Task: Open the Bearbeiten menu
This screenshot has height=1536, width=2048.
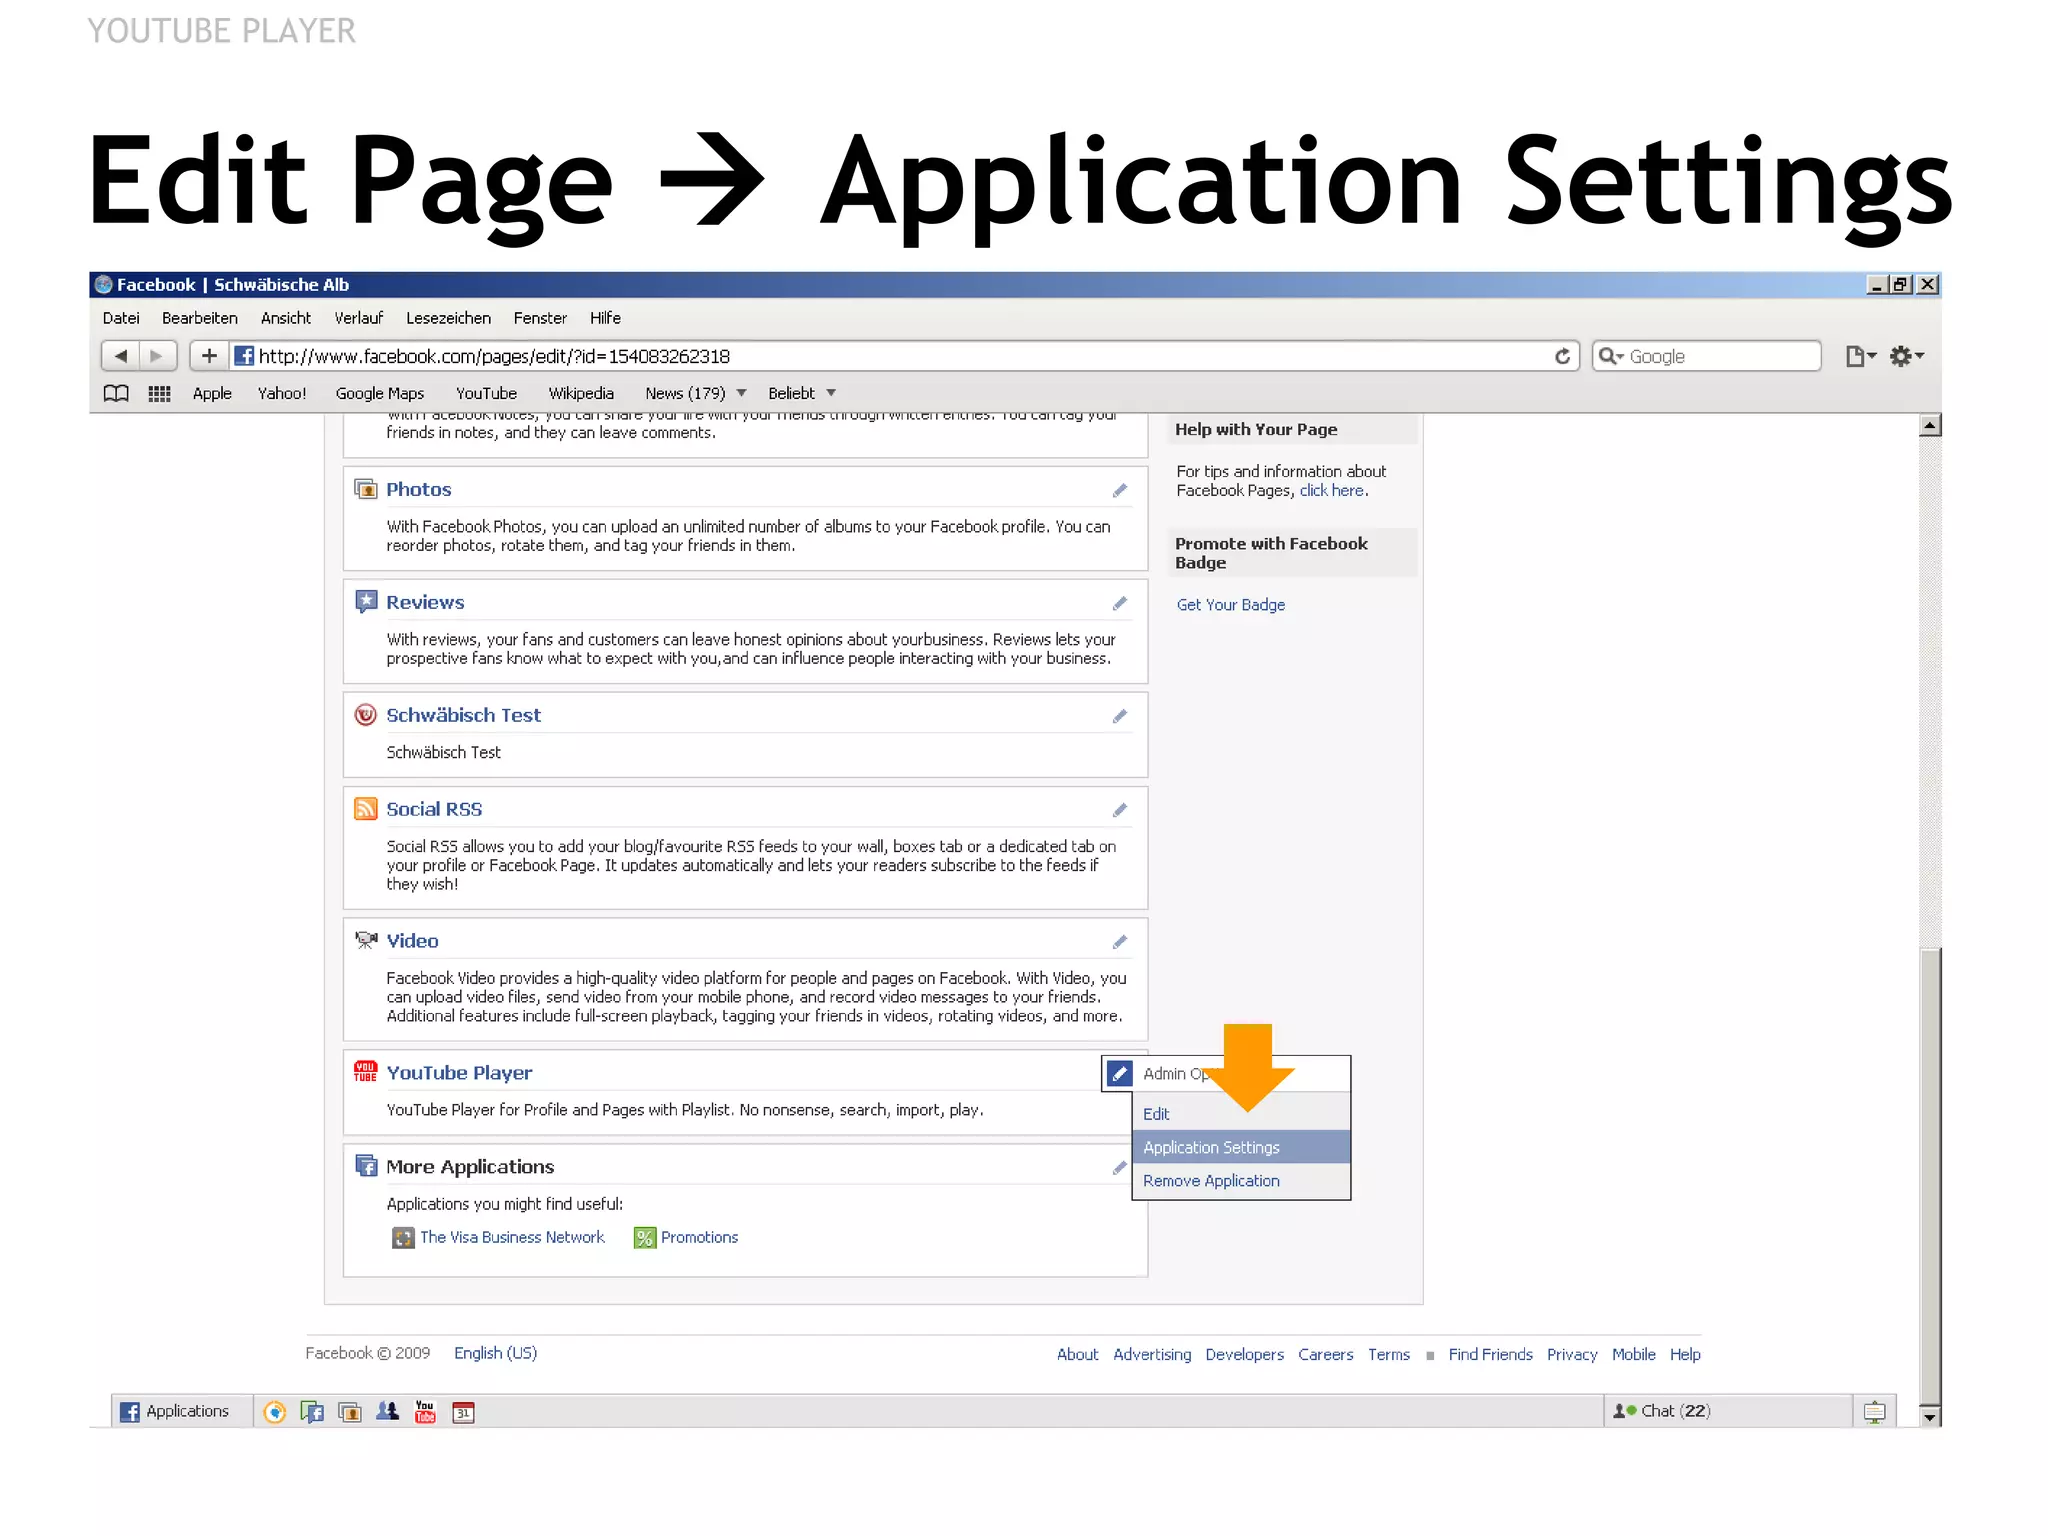Action: [x=200, y=318]
